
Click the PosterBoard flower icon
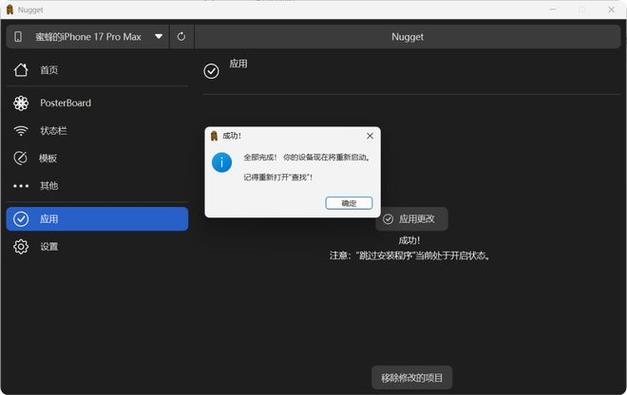21,103
